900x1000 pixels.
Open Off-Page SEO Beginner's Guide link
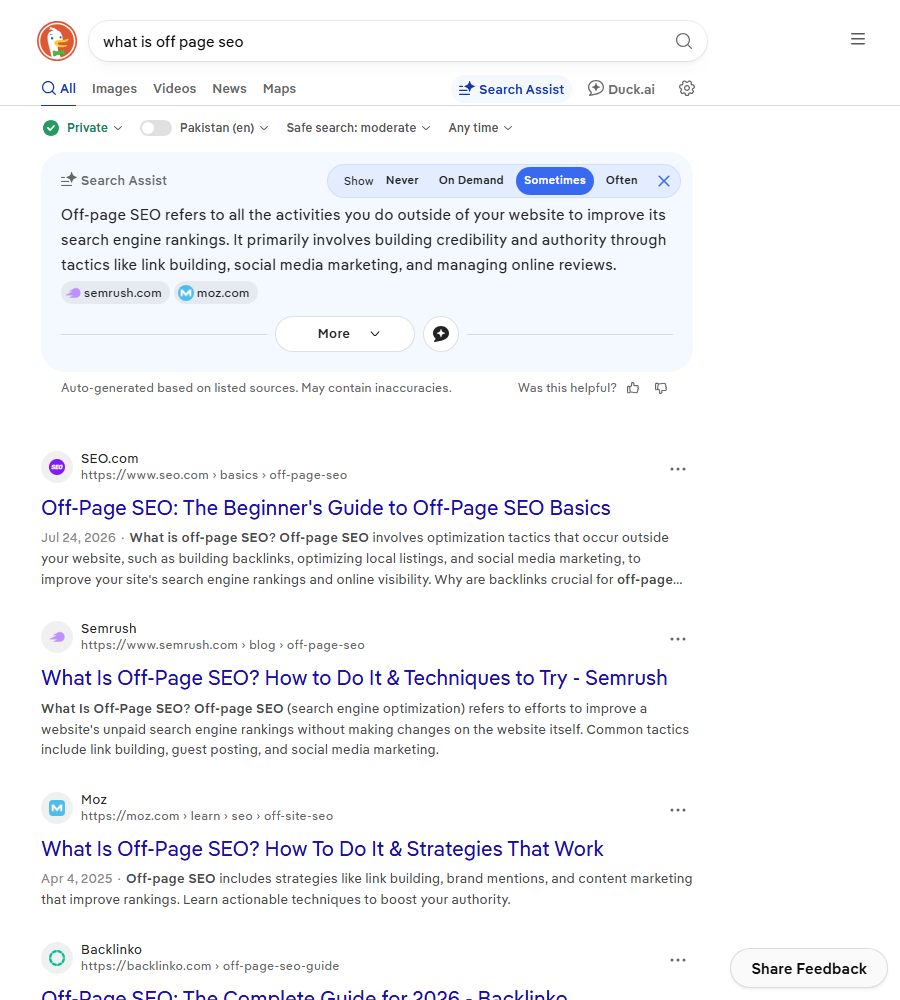coord(325,508)
